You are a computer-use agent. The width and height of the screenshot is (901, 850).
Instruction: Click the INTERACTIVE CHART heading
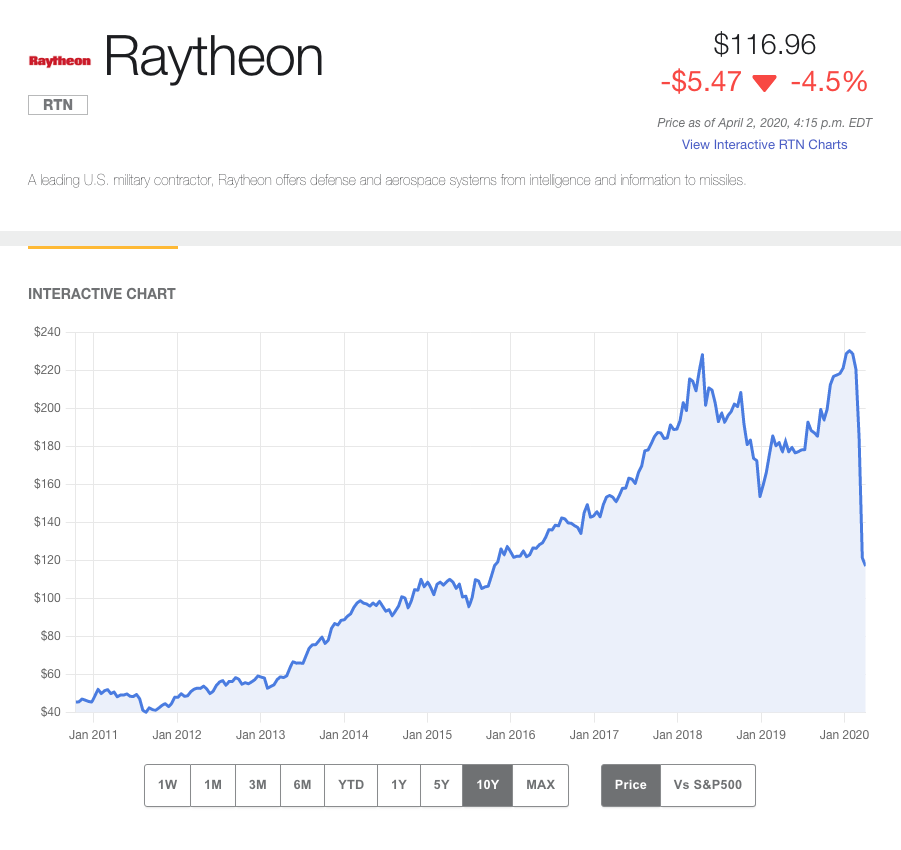[102, 294]
